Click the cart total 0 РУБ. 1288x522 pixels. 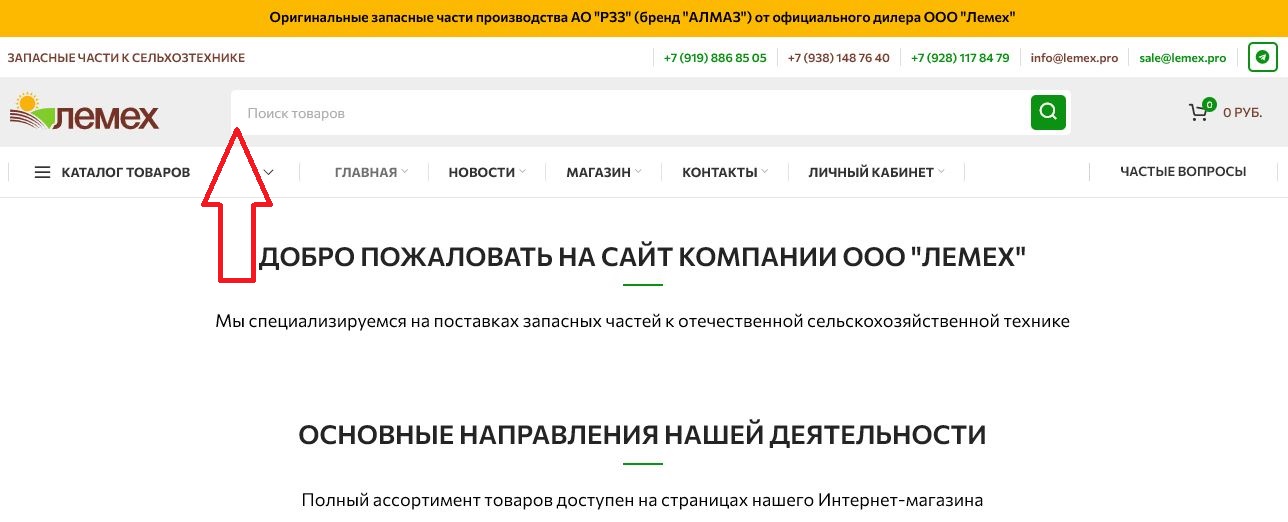click(x=1242, y=113)
